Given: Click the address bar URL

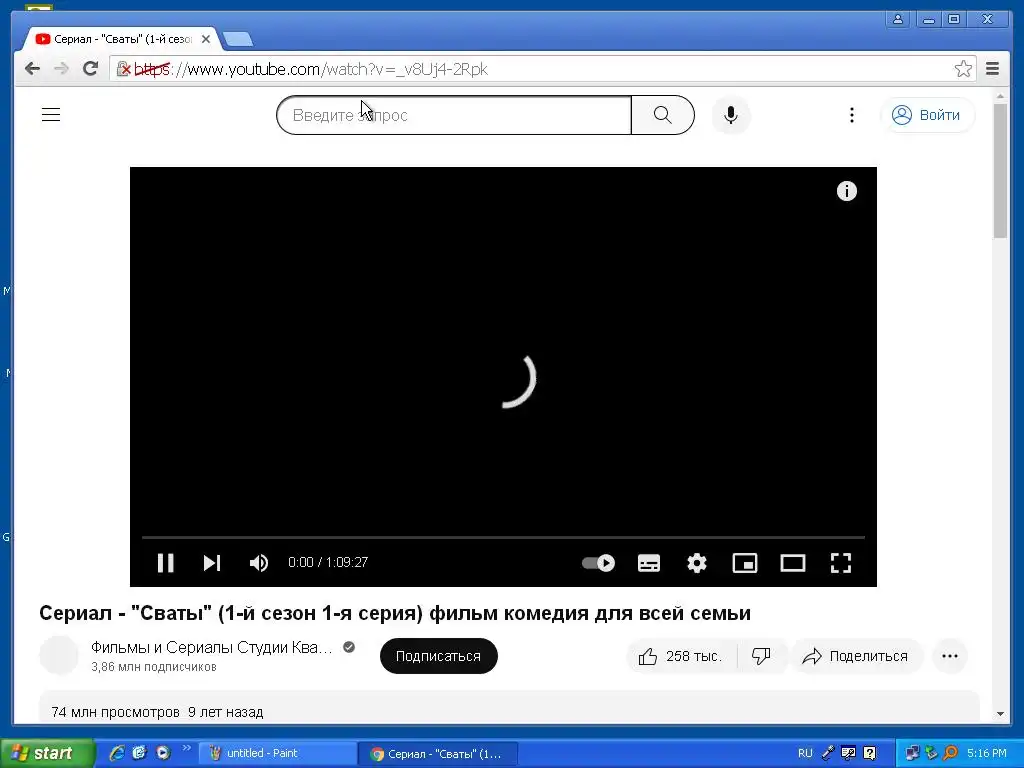Looking at the screenshot, I should (312, 69).
